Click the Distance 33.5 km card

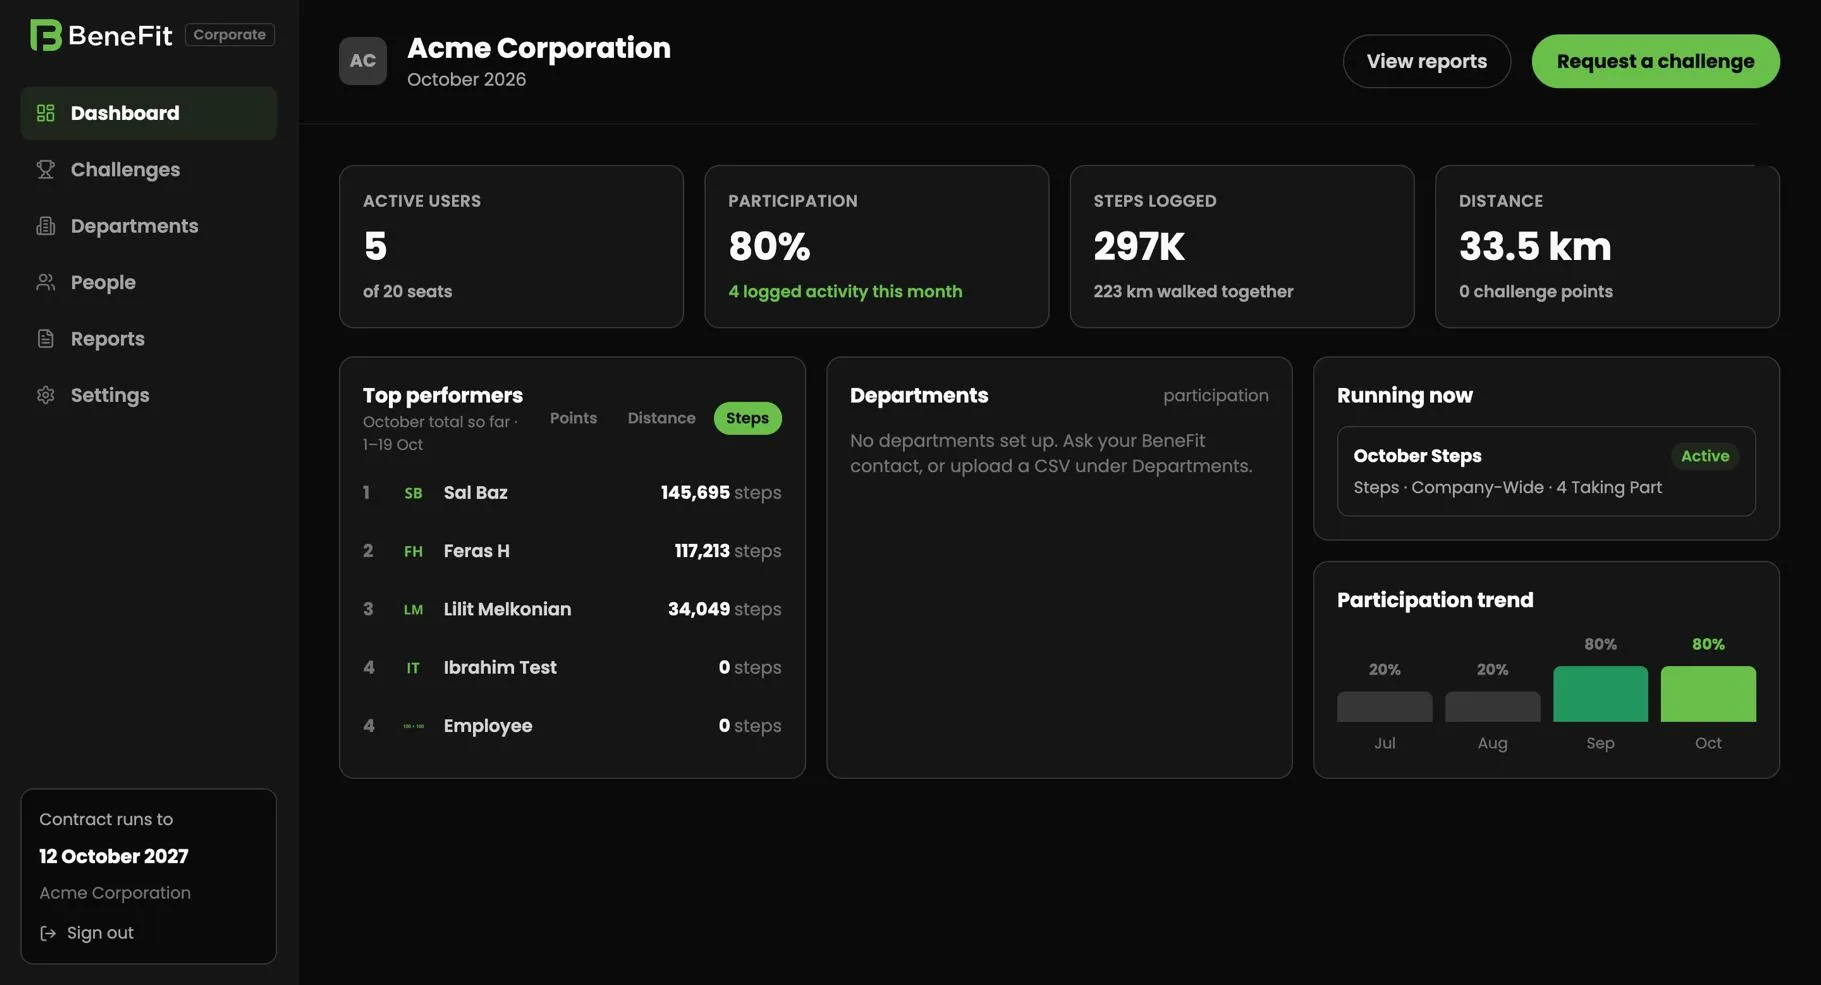click(x=1607, y=246)
